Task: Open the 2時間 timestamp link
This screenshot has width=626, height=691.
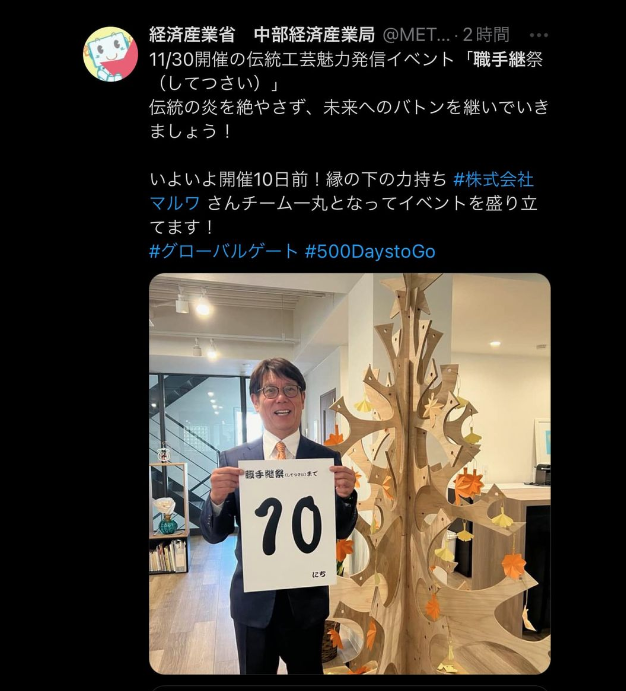Action: tap(486, 35)
